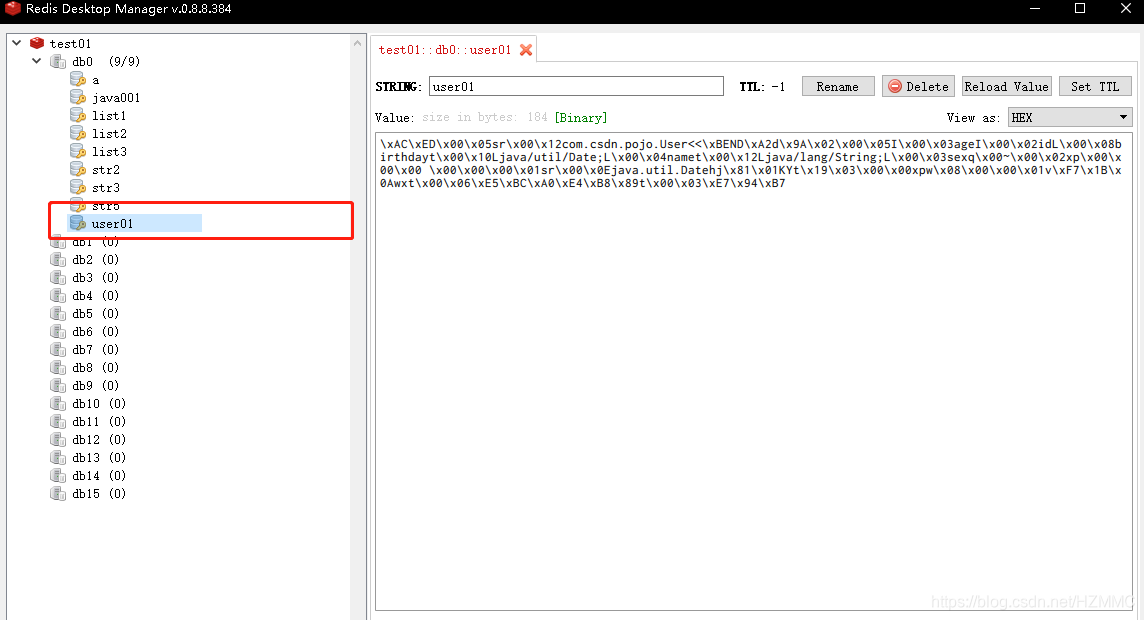The width and height of the screenshot is (1144, 620).
Task: Click the key icon beside user01
Action: [x=78, y=223]
